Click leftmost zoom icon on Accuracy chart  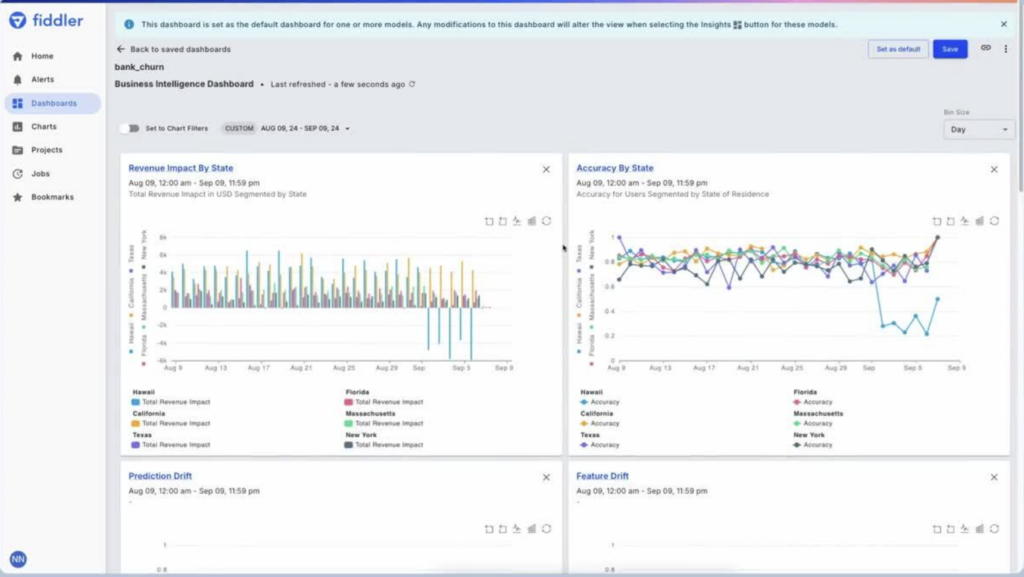937,221
